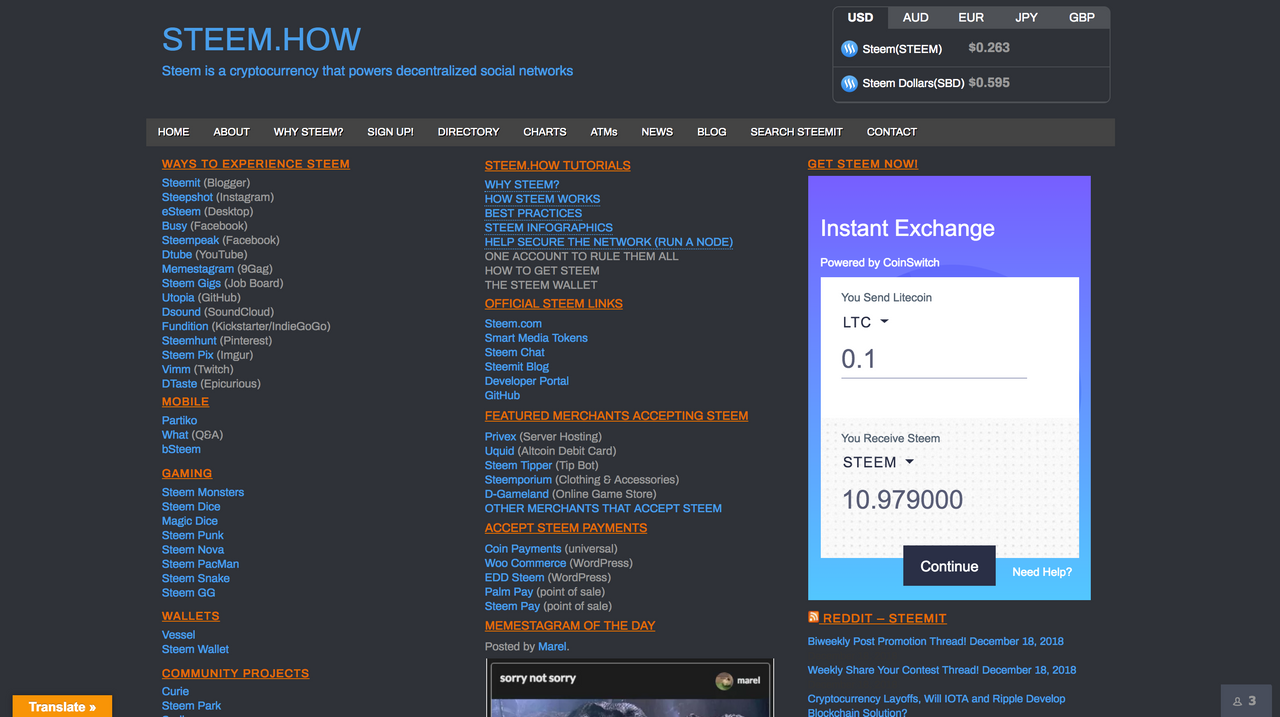Screen dimensions: 1280x717
Task: Open the Memestagram sorry not sorry post image
Action: point(630,689)
